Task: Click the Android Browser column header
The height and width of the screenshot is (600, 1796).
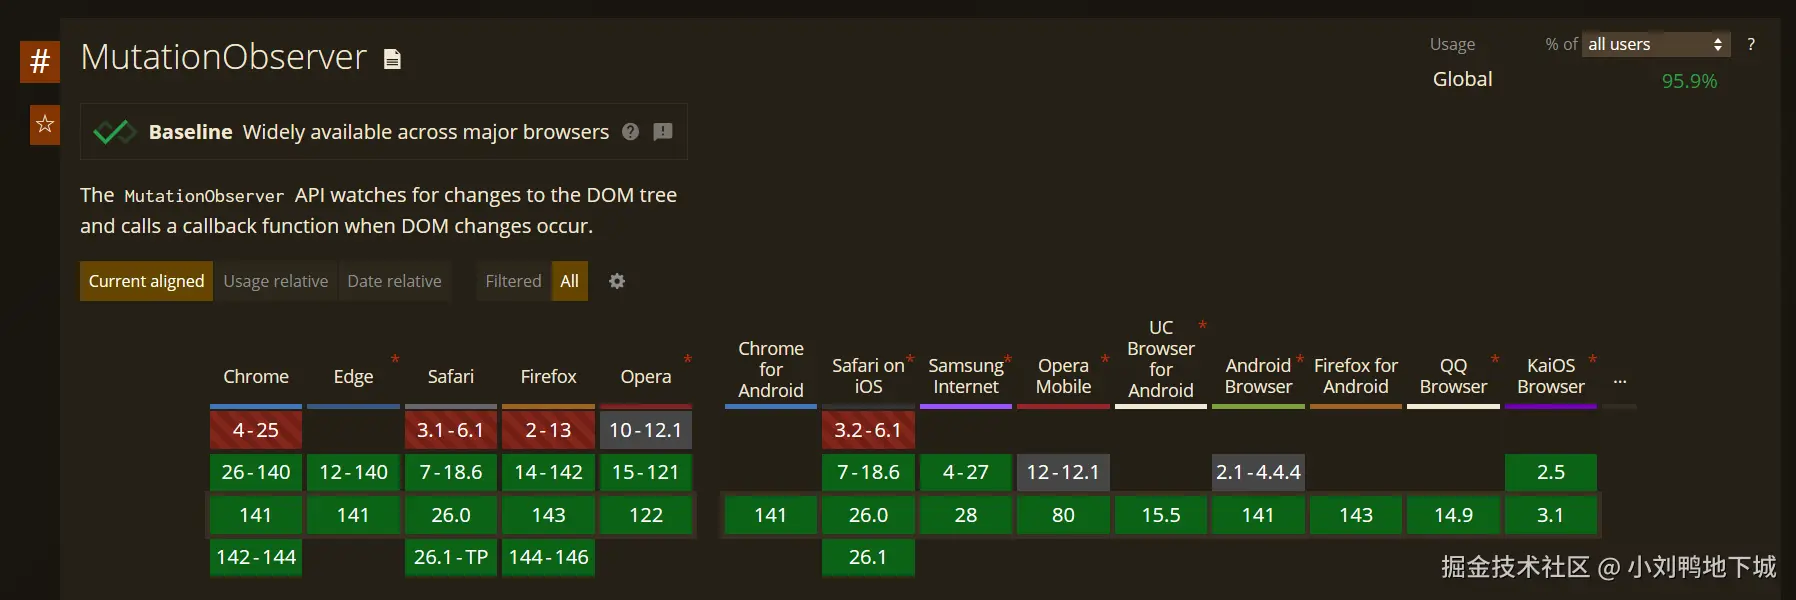Action: 1258,376
